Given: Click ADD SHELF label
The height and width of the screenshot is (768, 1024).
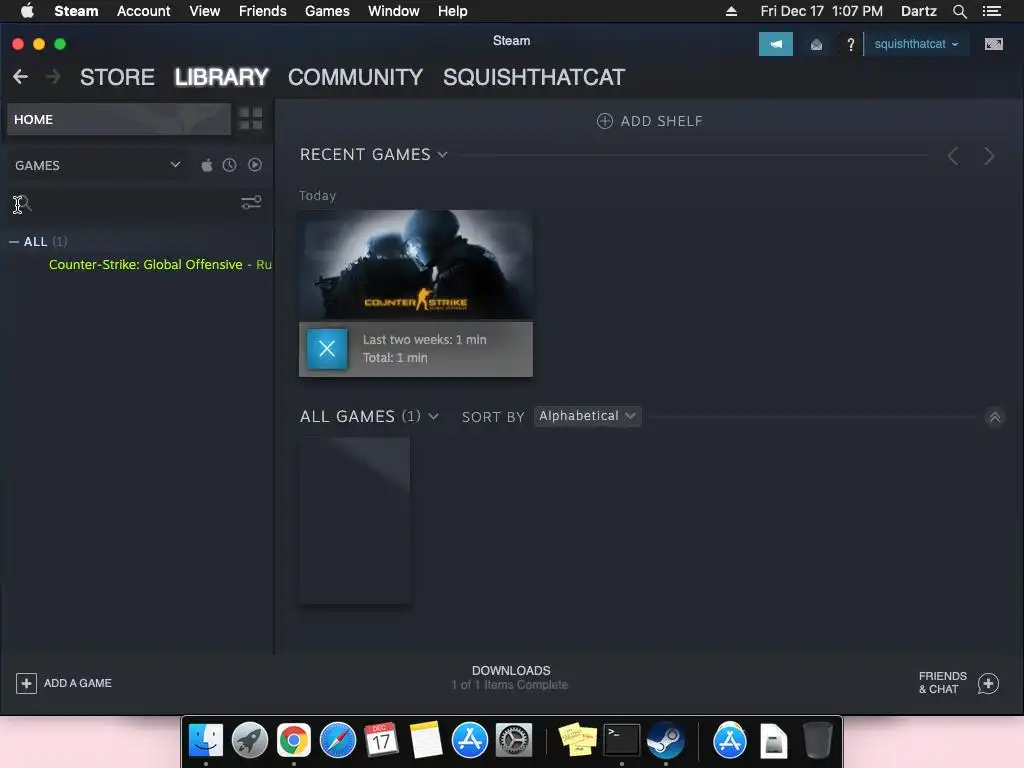Looking at the screenshot, I should tap(662, 121).
